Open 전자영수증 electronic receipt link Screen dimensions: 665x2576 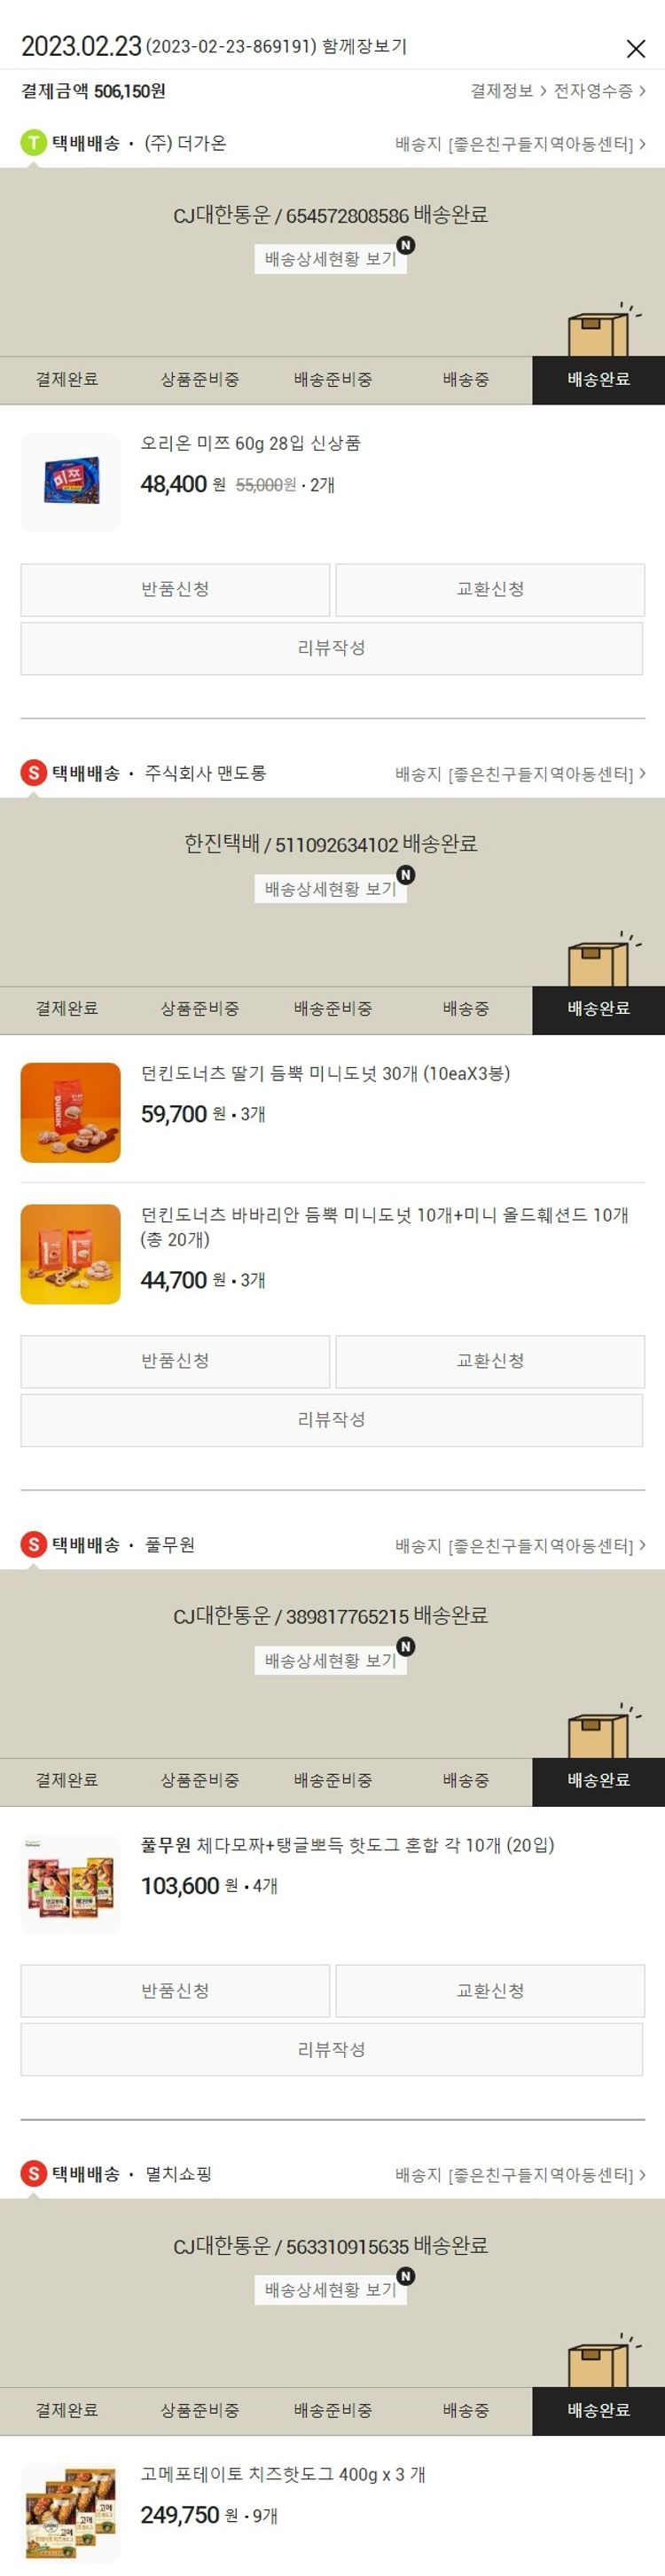599,91
